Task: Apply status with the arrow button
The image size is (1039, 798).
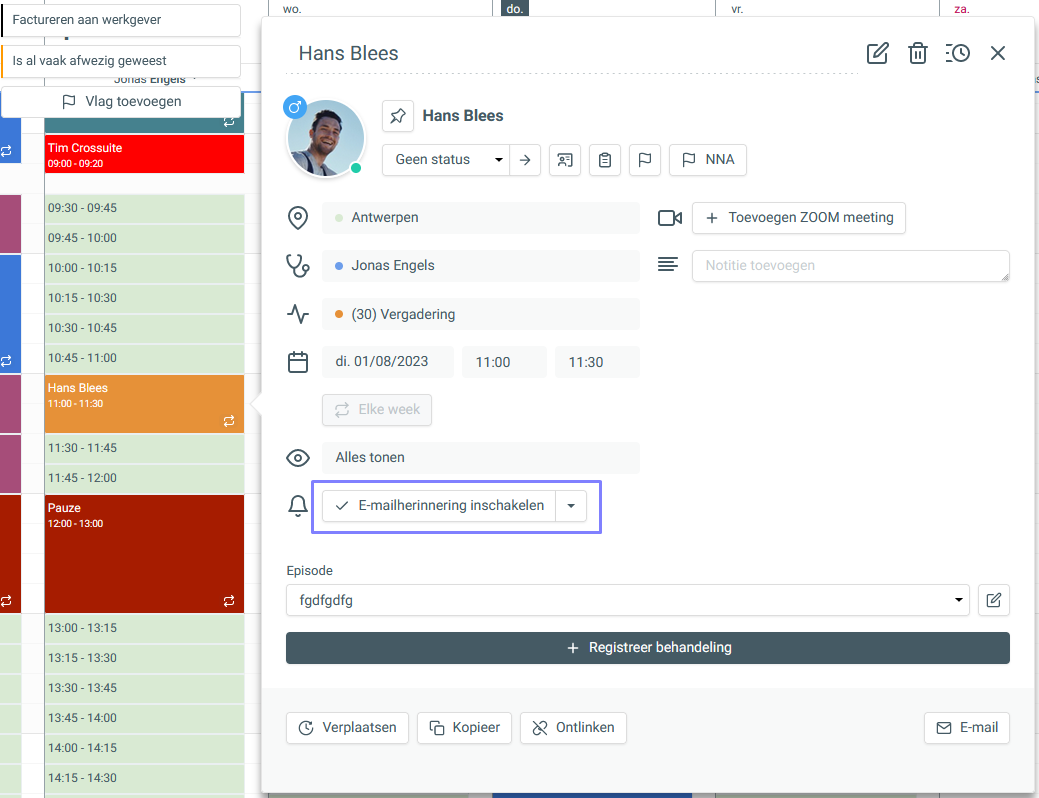Action: click(525, 160)
